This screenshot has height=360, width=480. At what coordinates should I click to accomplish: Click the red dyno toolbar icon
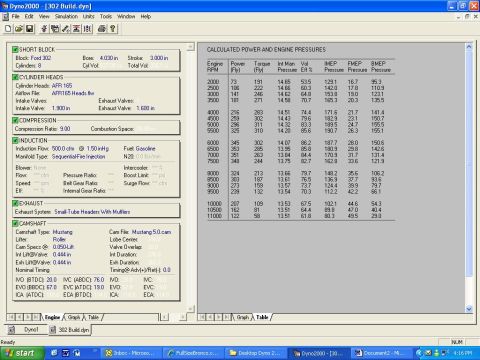[76, 29]
